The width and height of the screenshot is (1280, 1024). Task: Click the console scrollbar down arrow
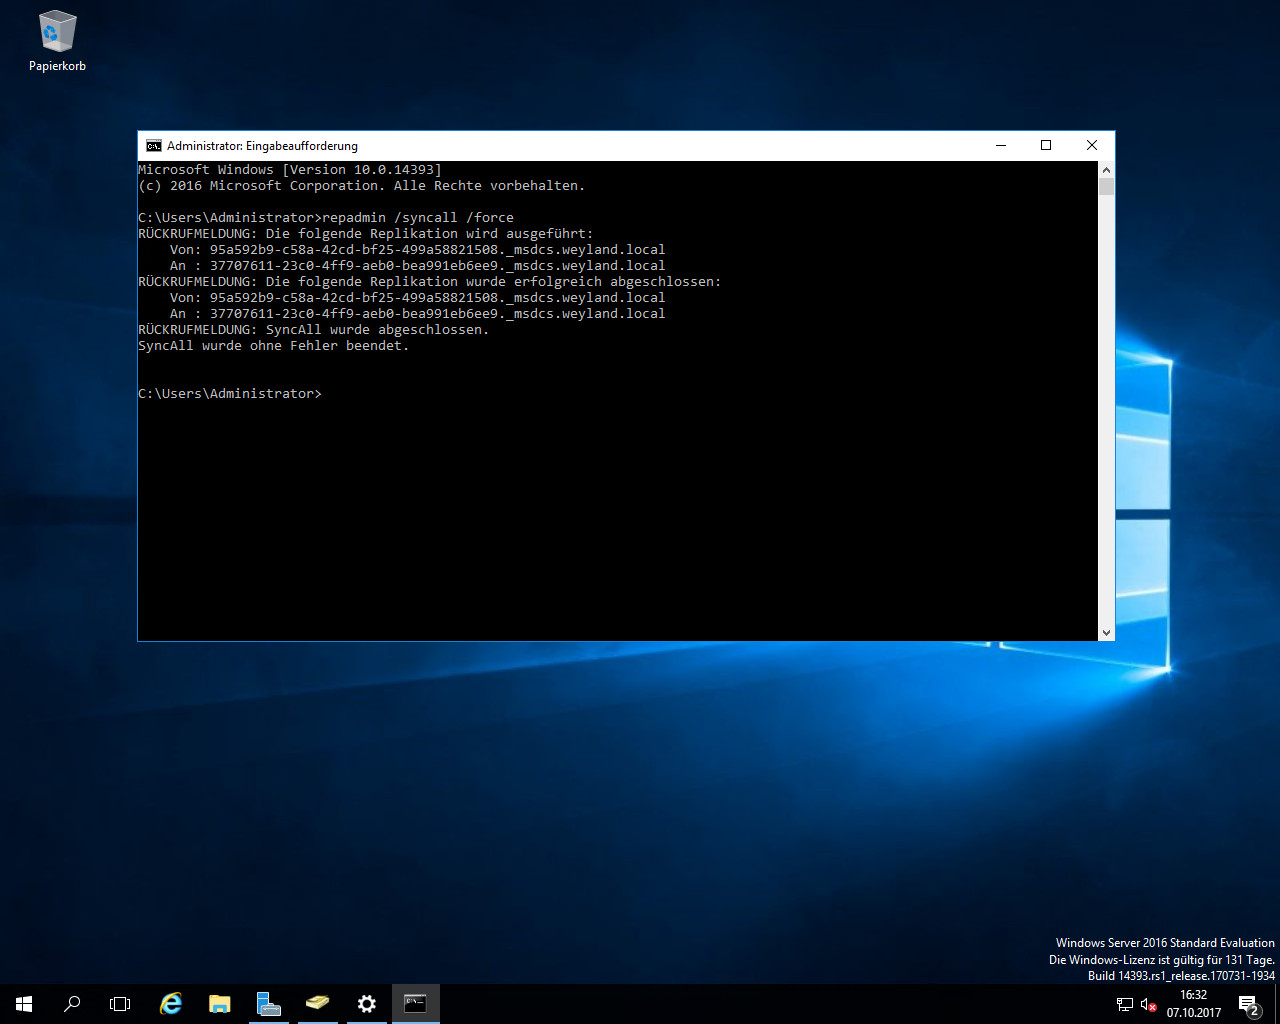[x=1106, y=632]
